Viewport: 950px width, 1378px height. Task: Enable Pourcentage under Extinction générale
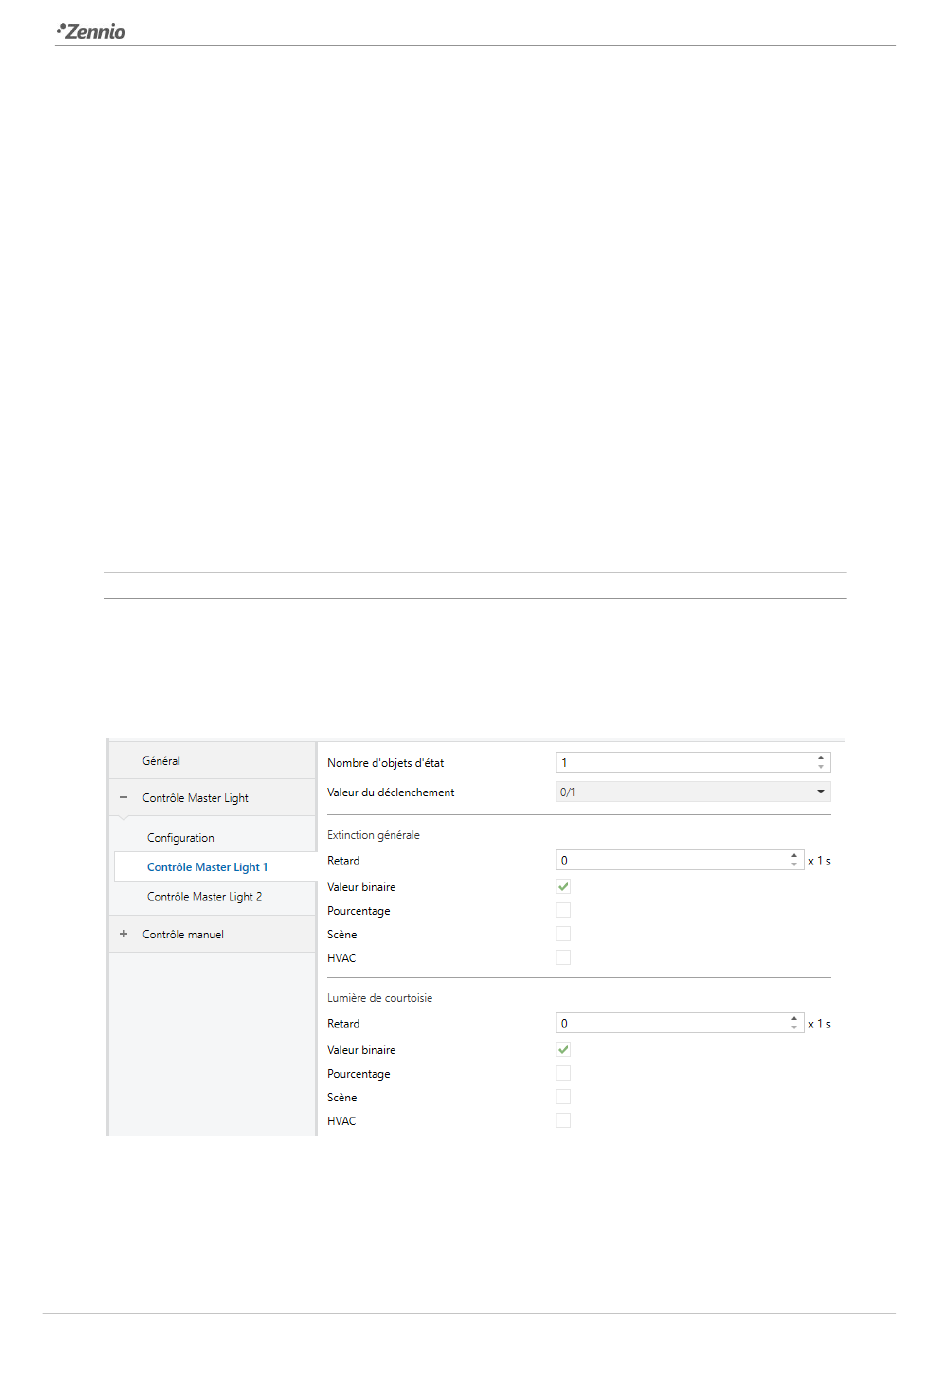(564, 910)
